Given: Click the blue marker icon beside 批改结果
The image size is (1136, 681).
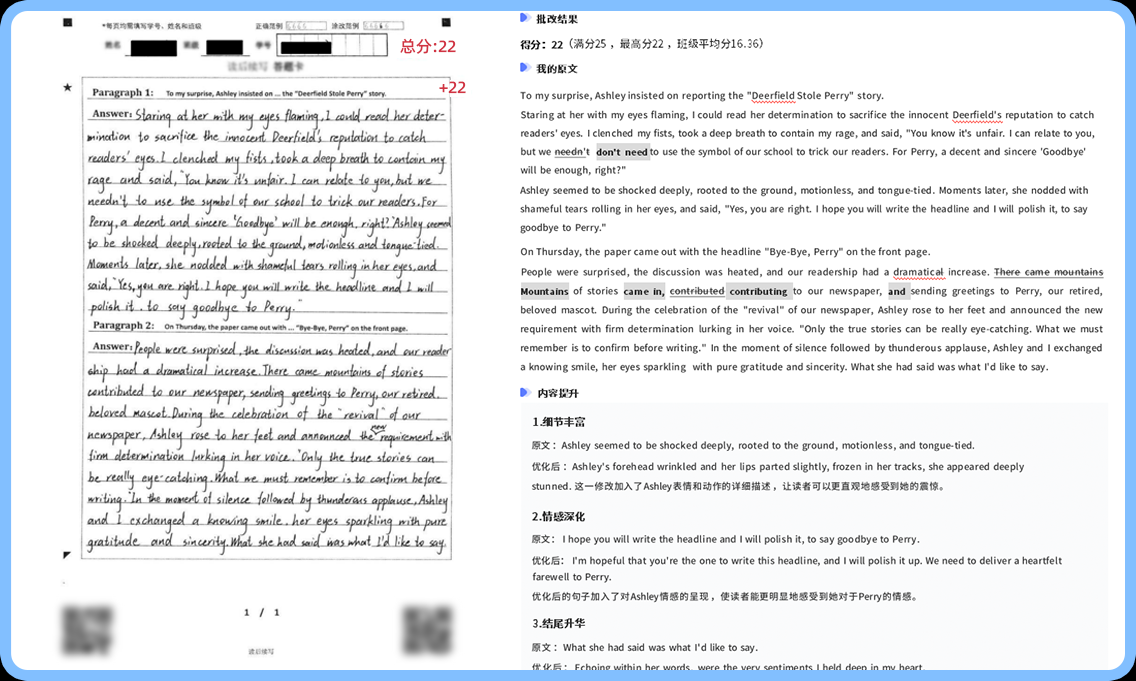Looking at the screenshot, I should pyautogui.click(x=525, y=18).
